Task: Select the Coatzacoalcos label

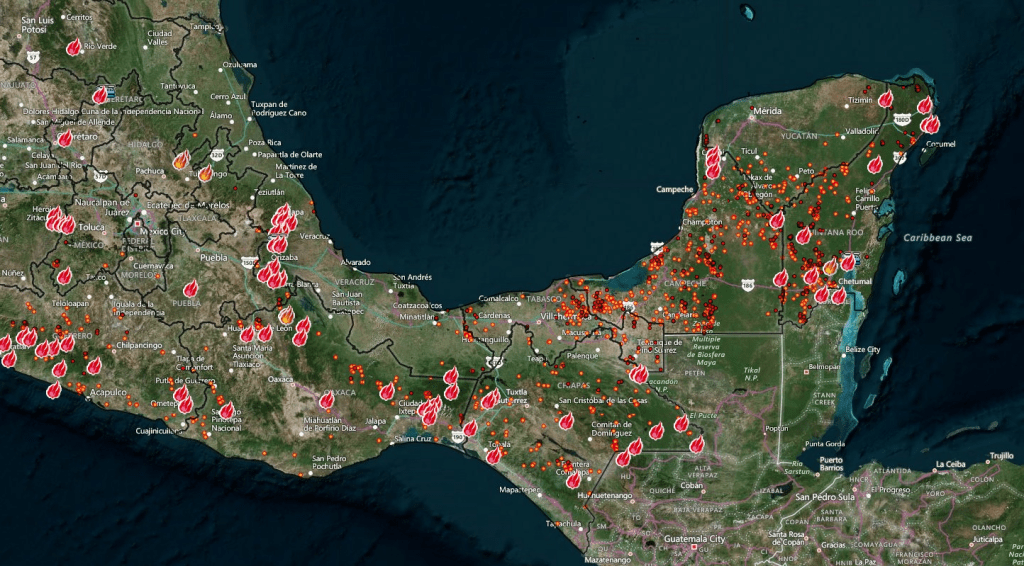Action: point(418,306)
